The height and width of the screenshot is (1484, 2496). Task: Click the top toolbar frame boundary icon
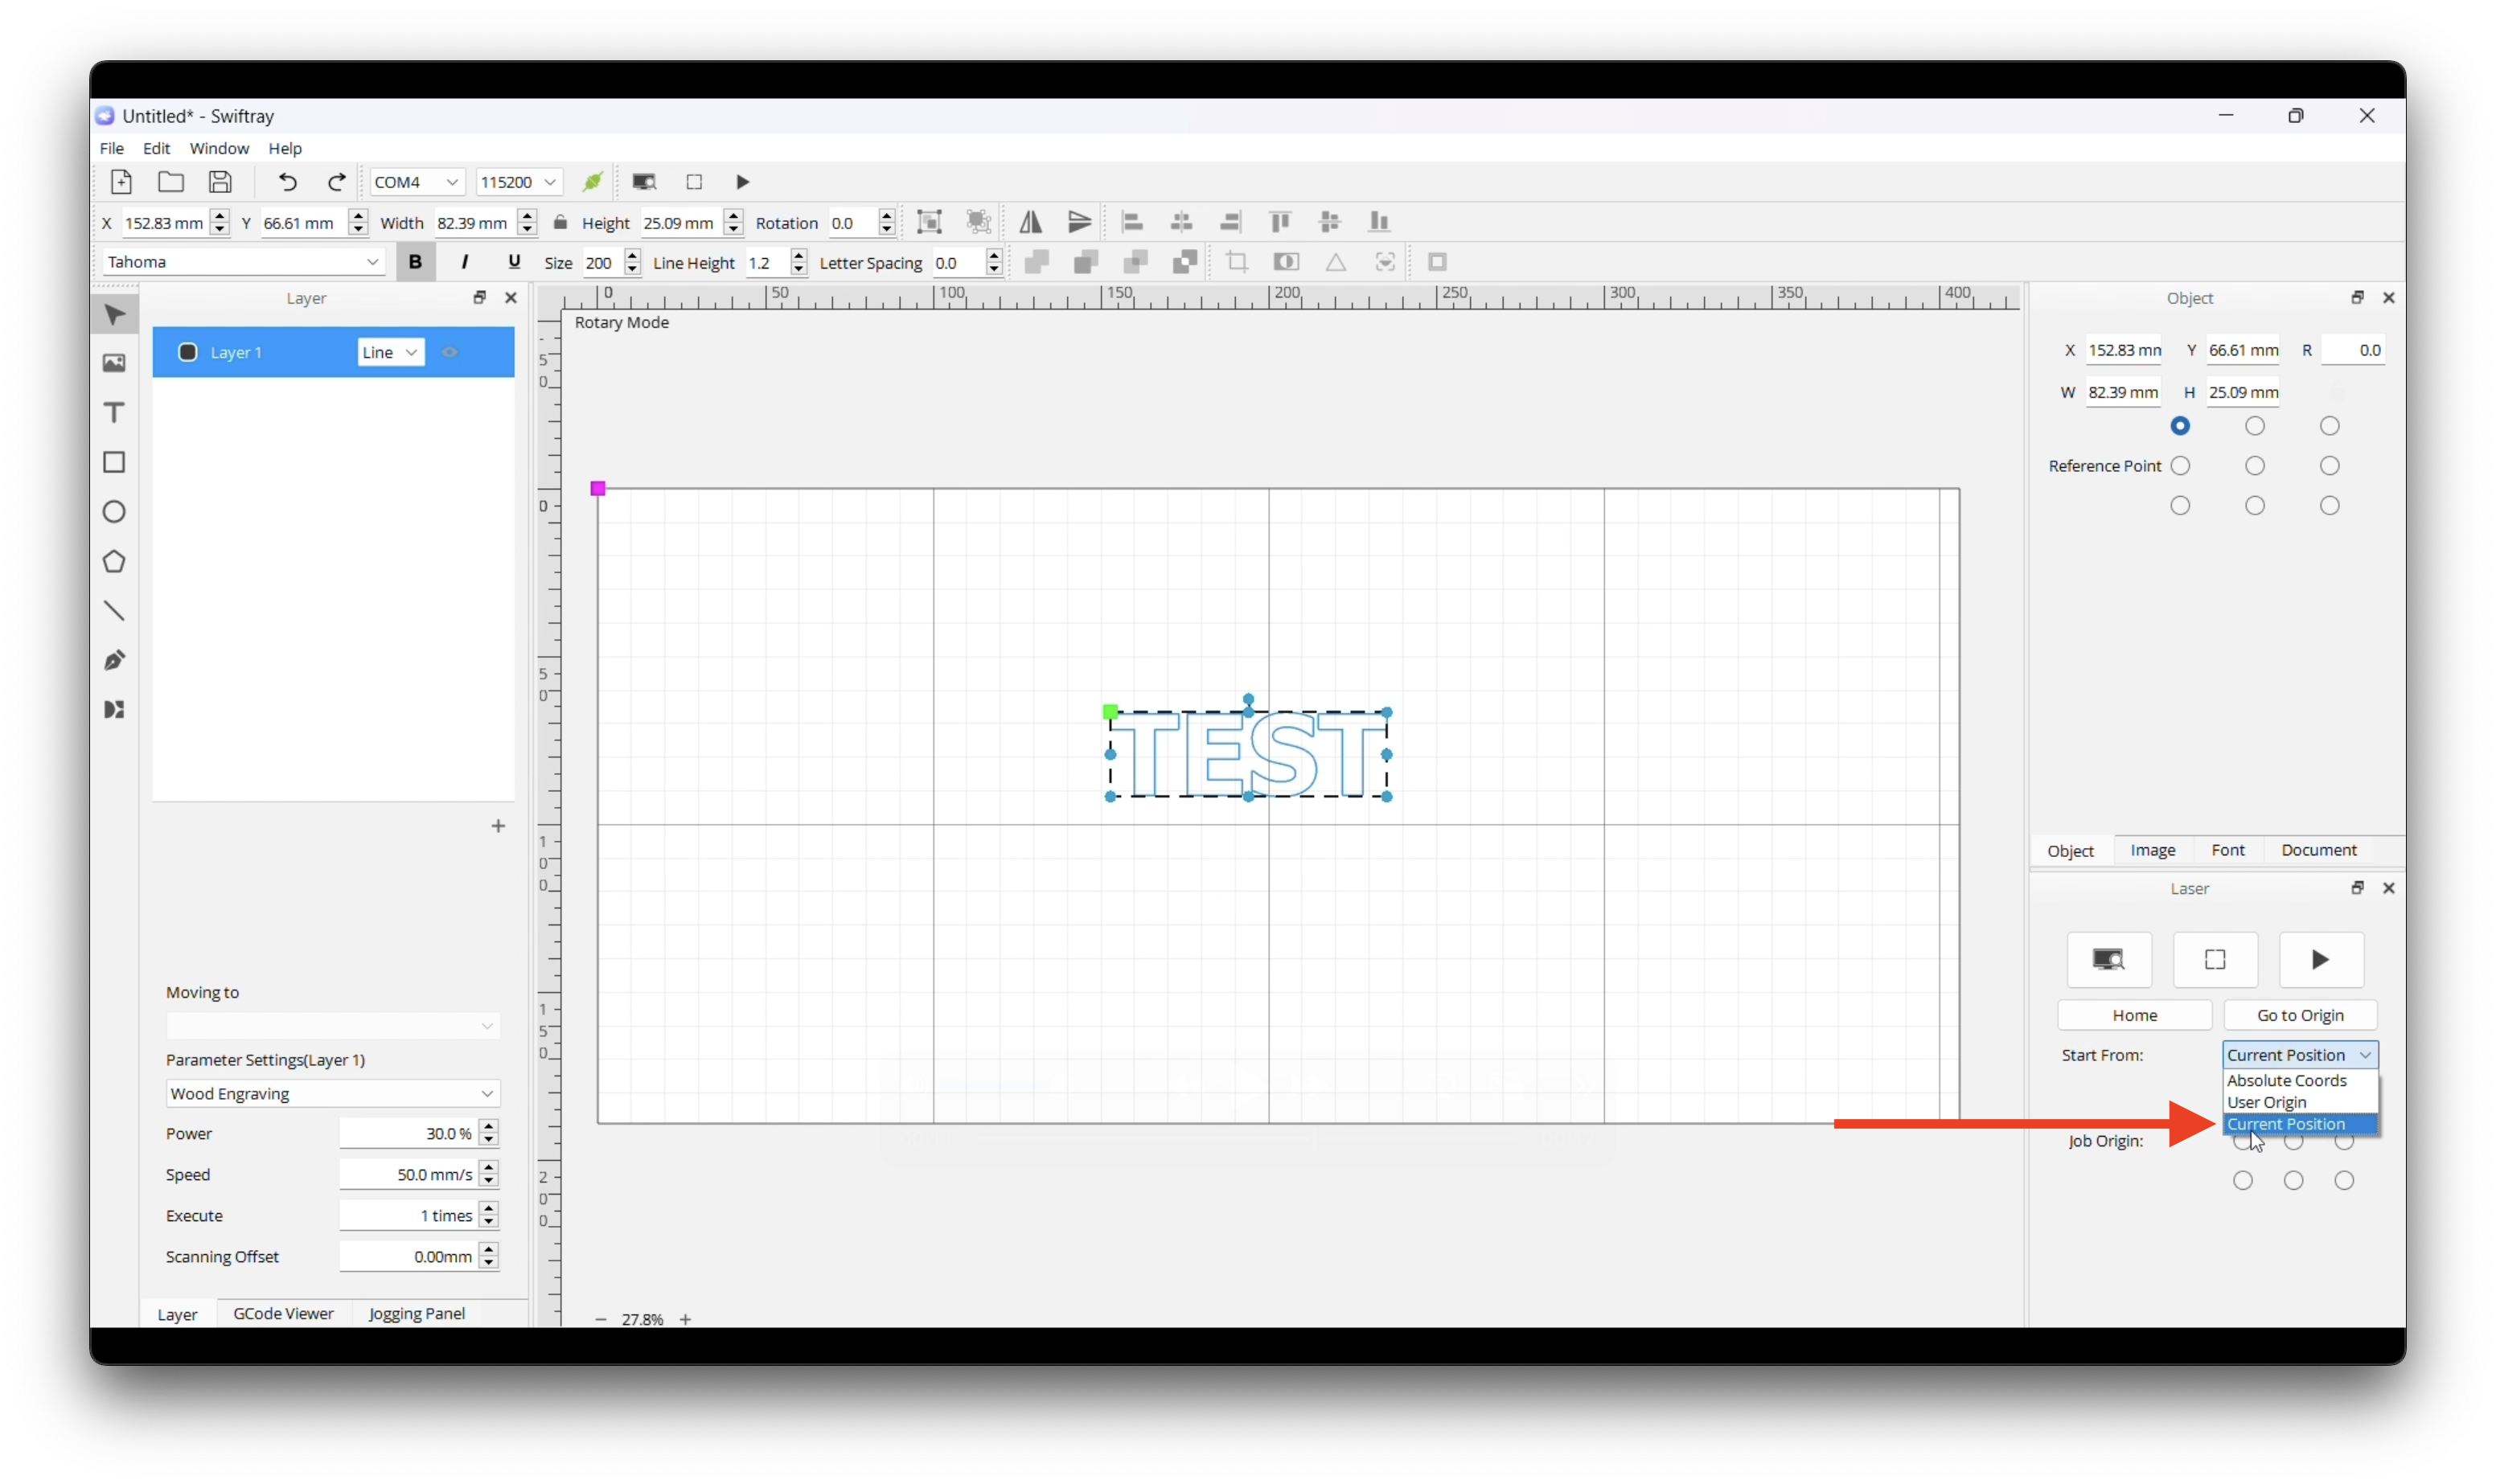tap(694, 182)
